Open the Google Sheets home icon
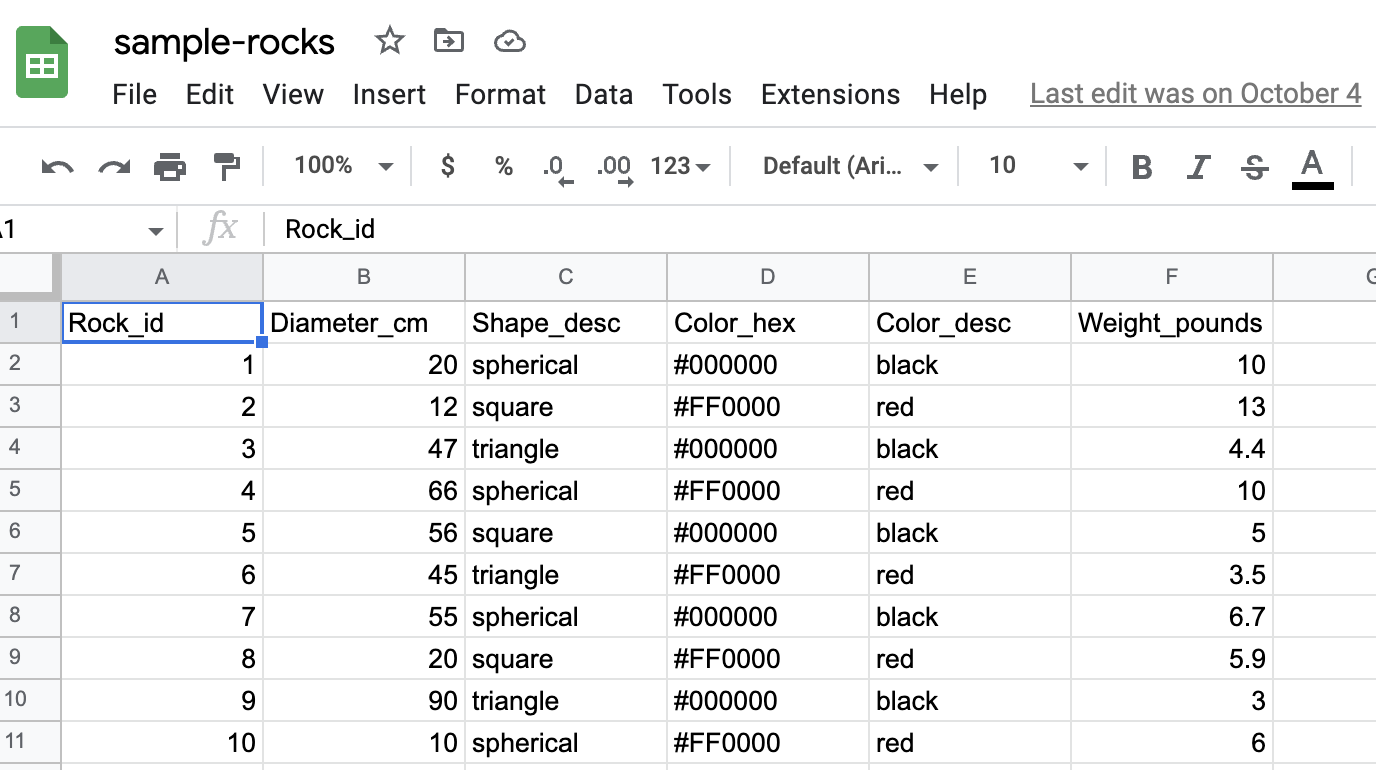Image resolution: width=1376 pixels, height=770 pixels. (42, 62)
